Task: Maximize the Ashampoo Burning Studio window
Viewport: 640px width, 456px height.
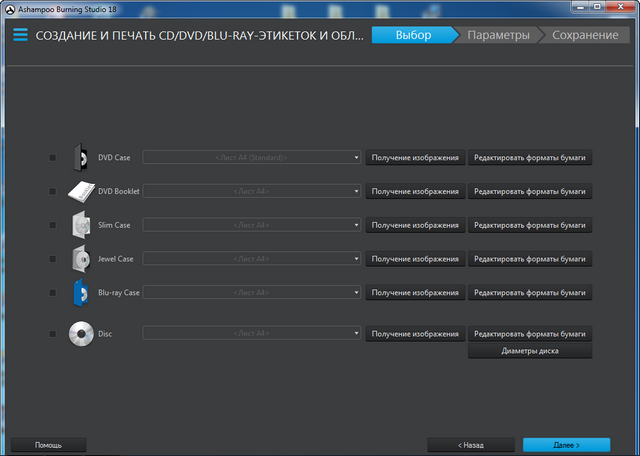Action: (597, 7)
